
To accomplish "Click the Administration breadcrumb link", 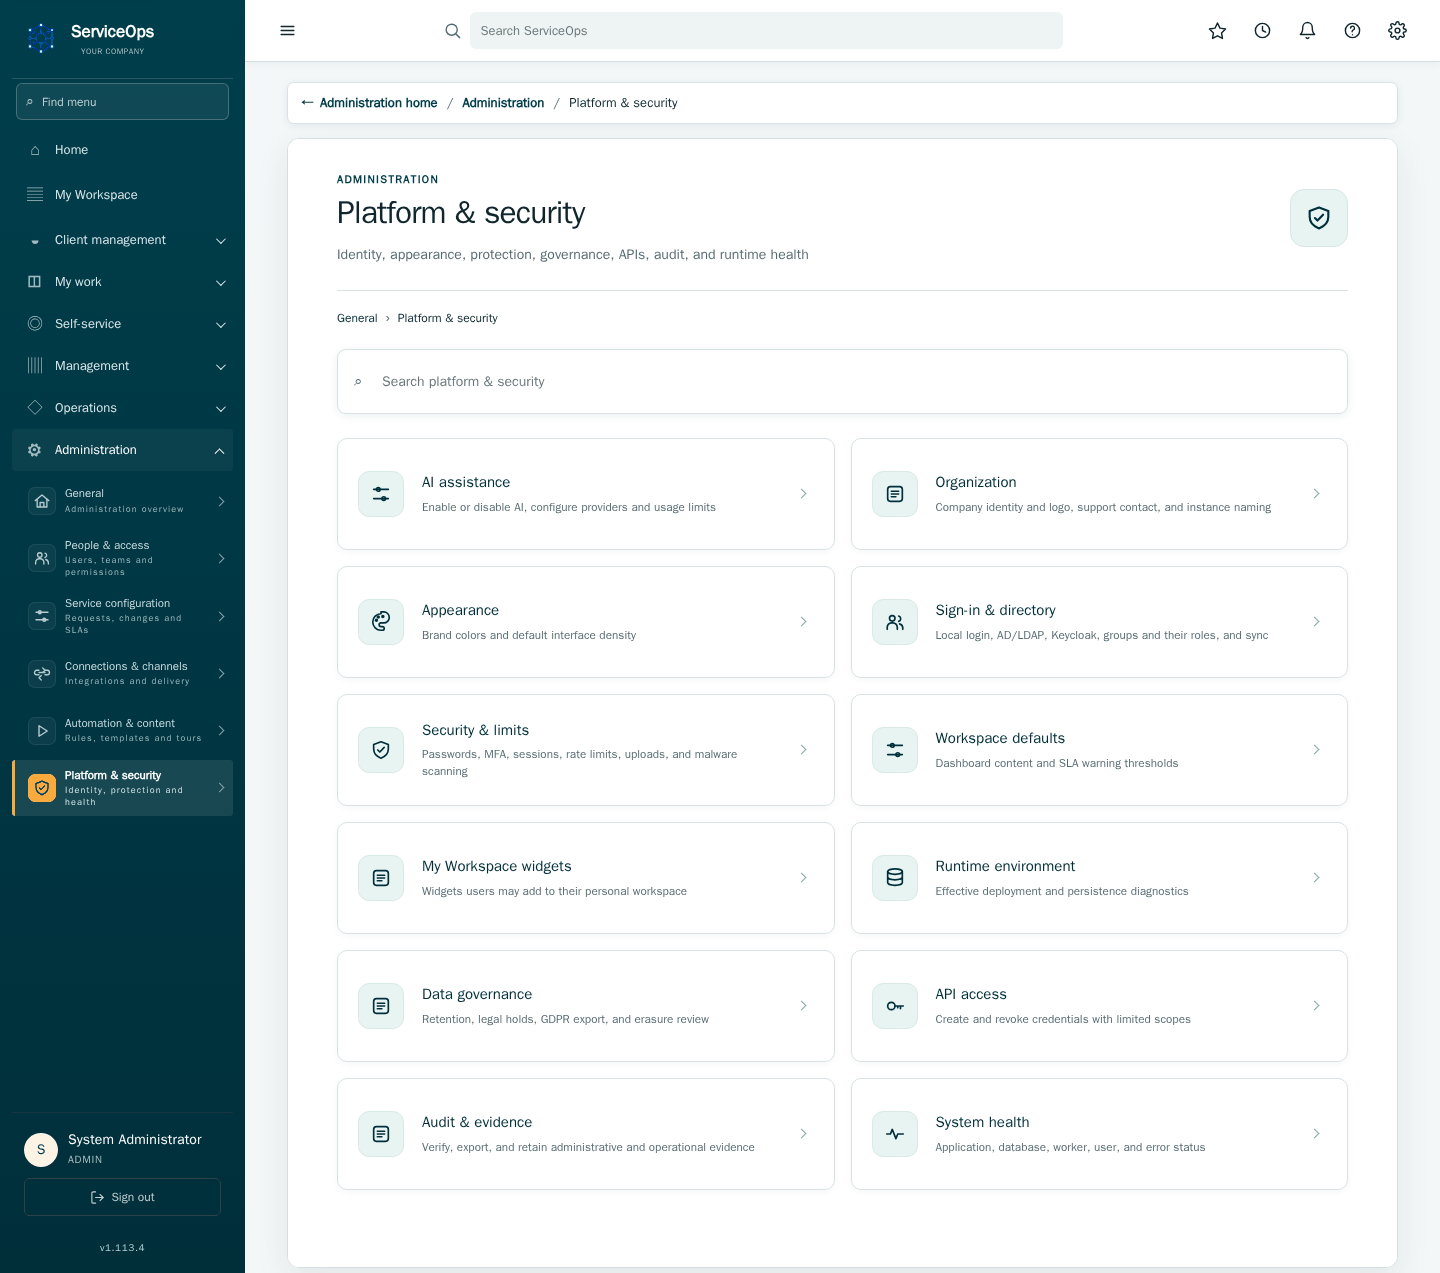I will coord(503,103).
